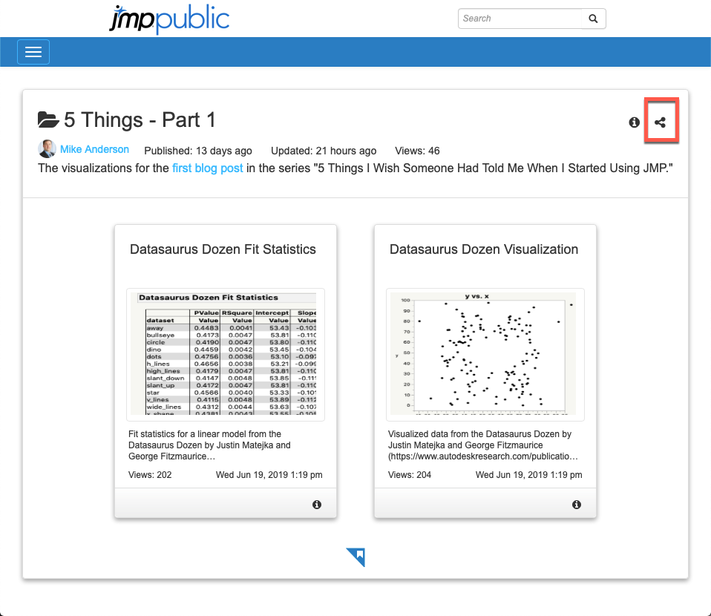Open collection info icon beside share
Viewport: 711px width, 616px height.
634,122
